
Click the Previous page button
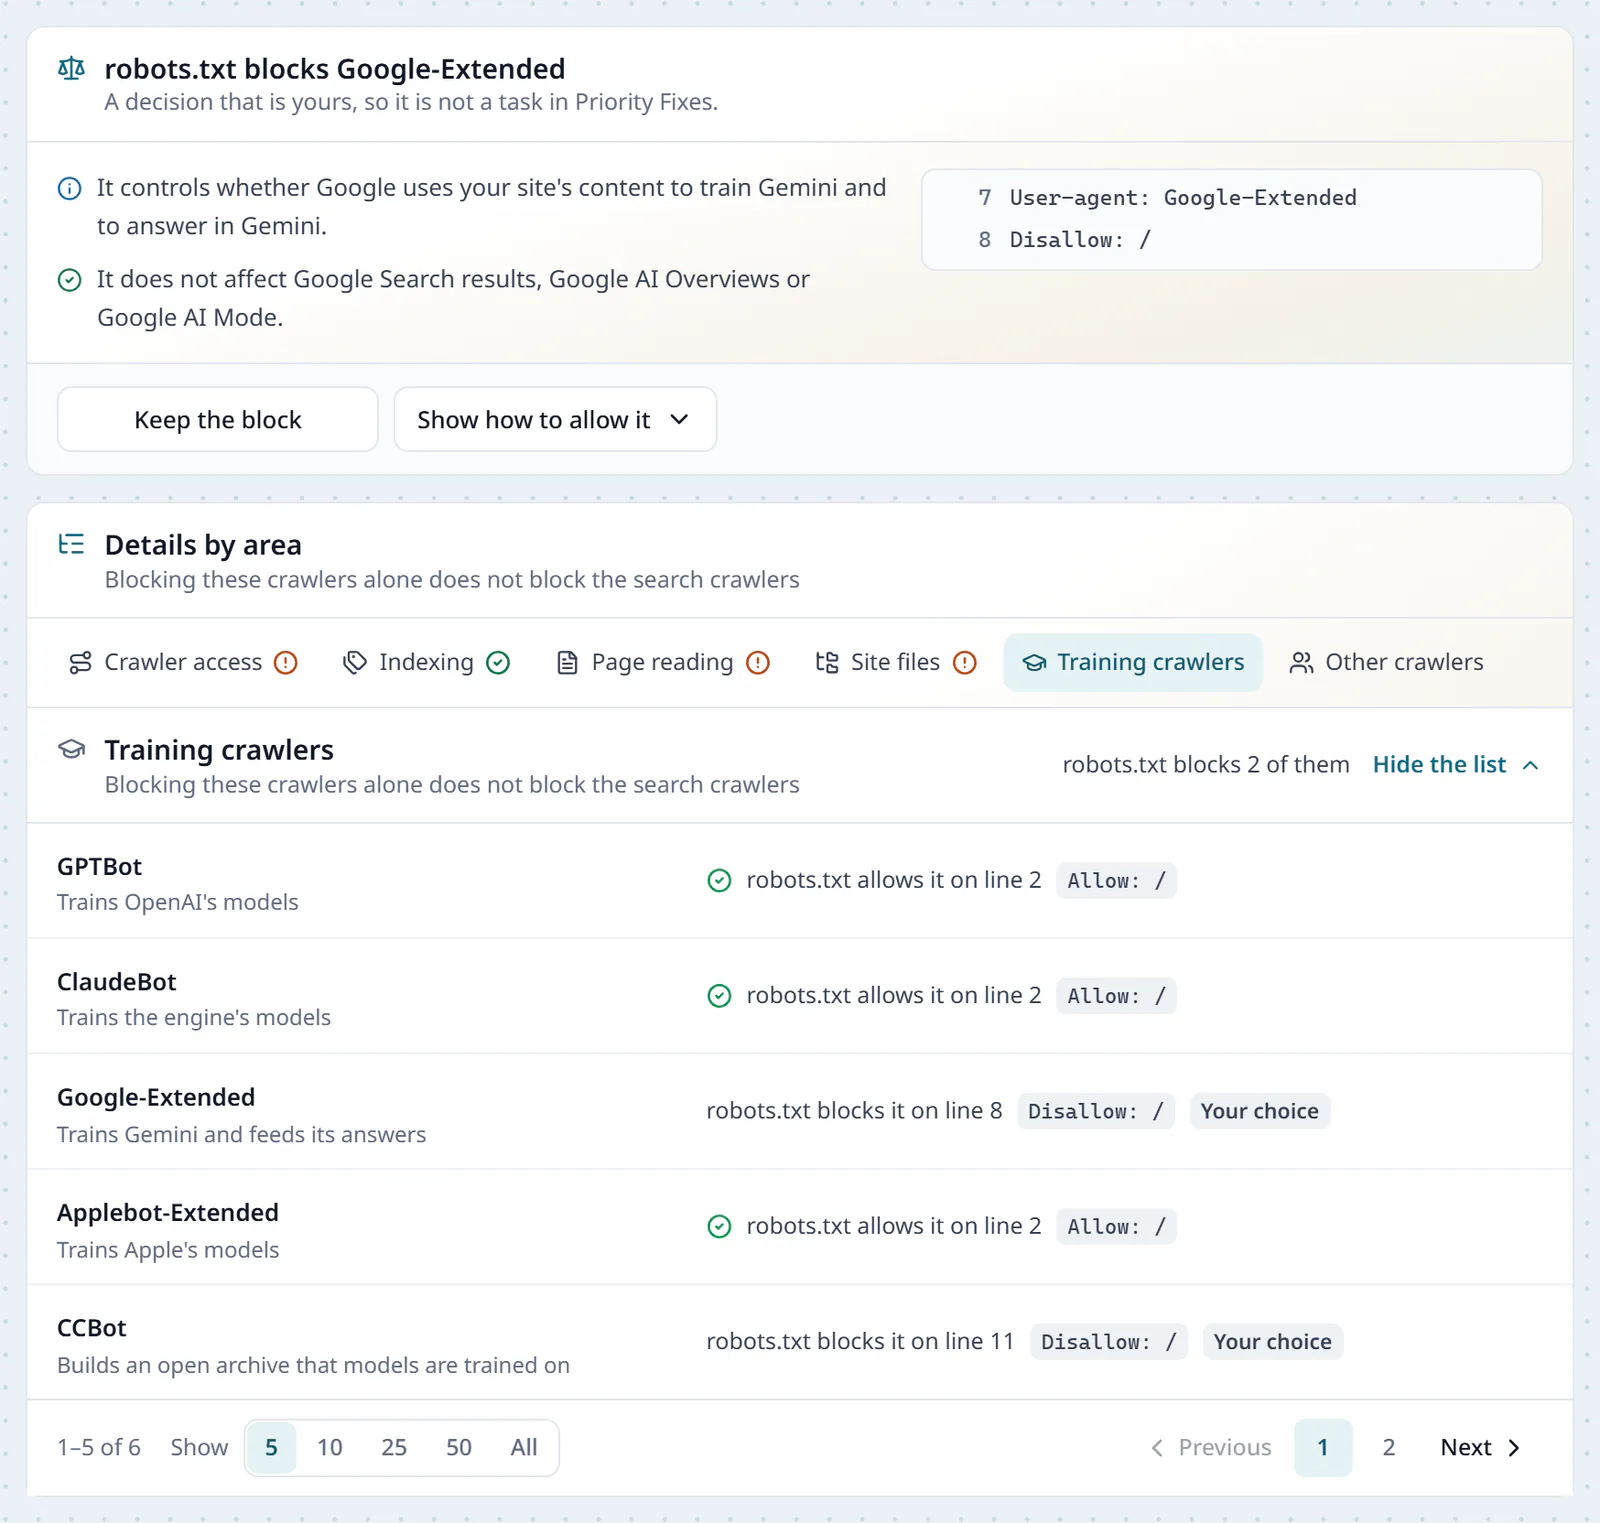[x=1211, y=1448]
